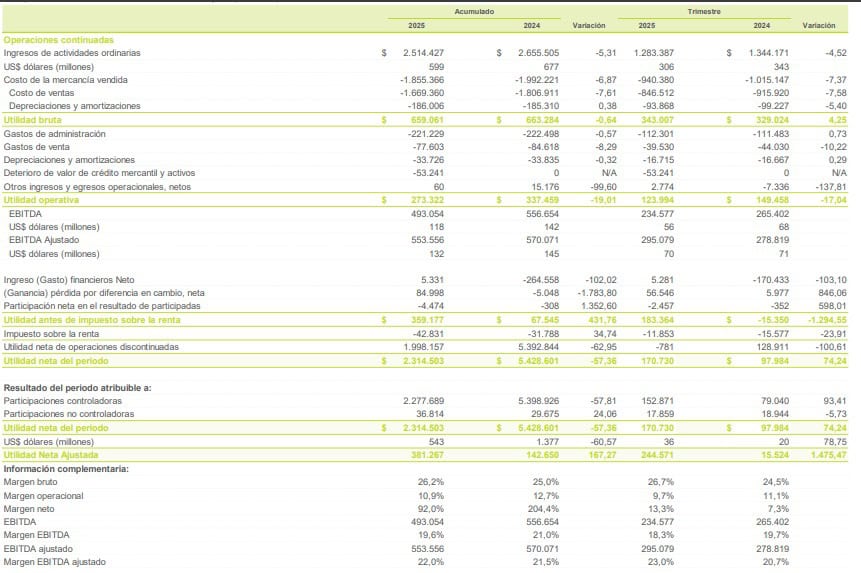Select the adjusted net profit value 381.267
Image resolution: width=861 pixels, height=573 pixels.
[427, 455]
